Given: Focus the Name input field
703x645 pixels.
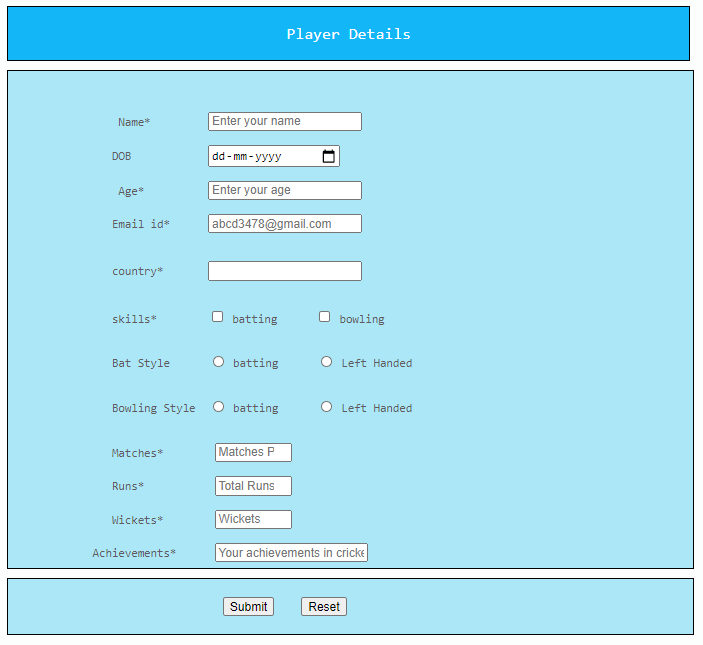Looking at the screenshot, I should pos(285,121).
